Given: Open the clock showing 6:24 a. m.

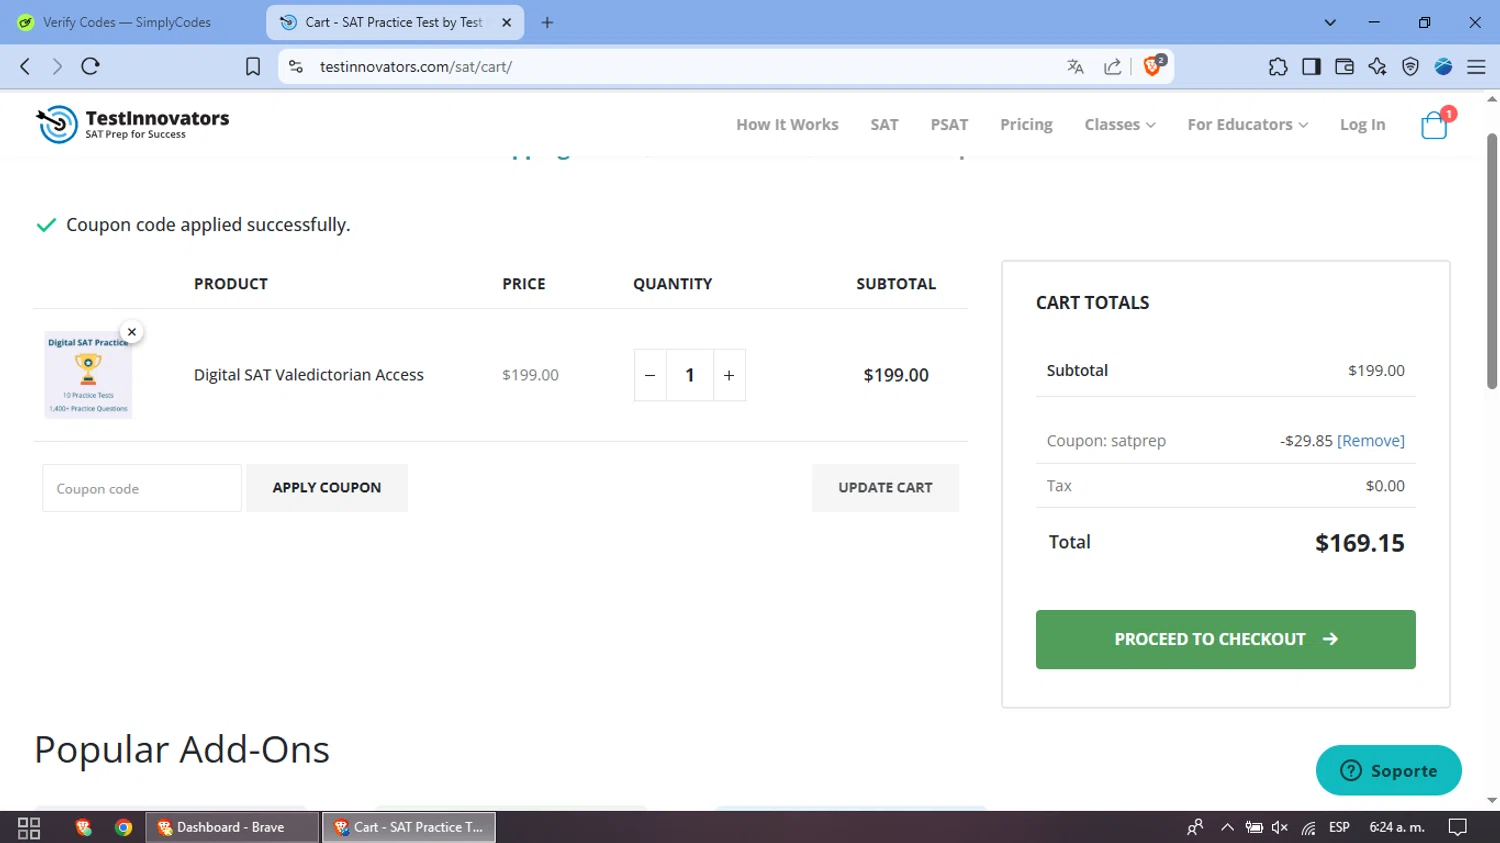Looking at the screenshot, I should 1397,827.
